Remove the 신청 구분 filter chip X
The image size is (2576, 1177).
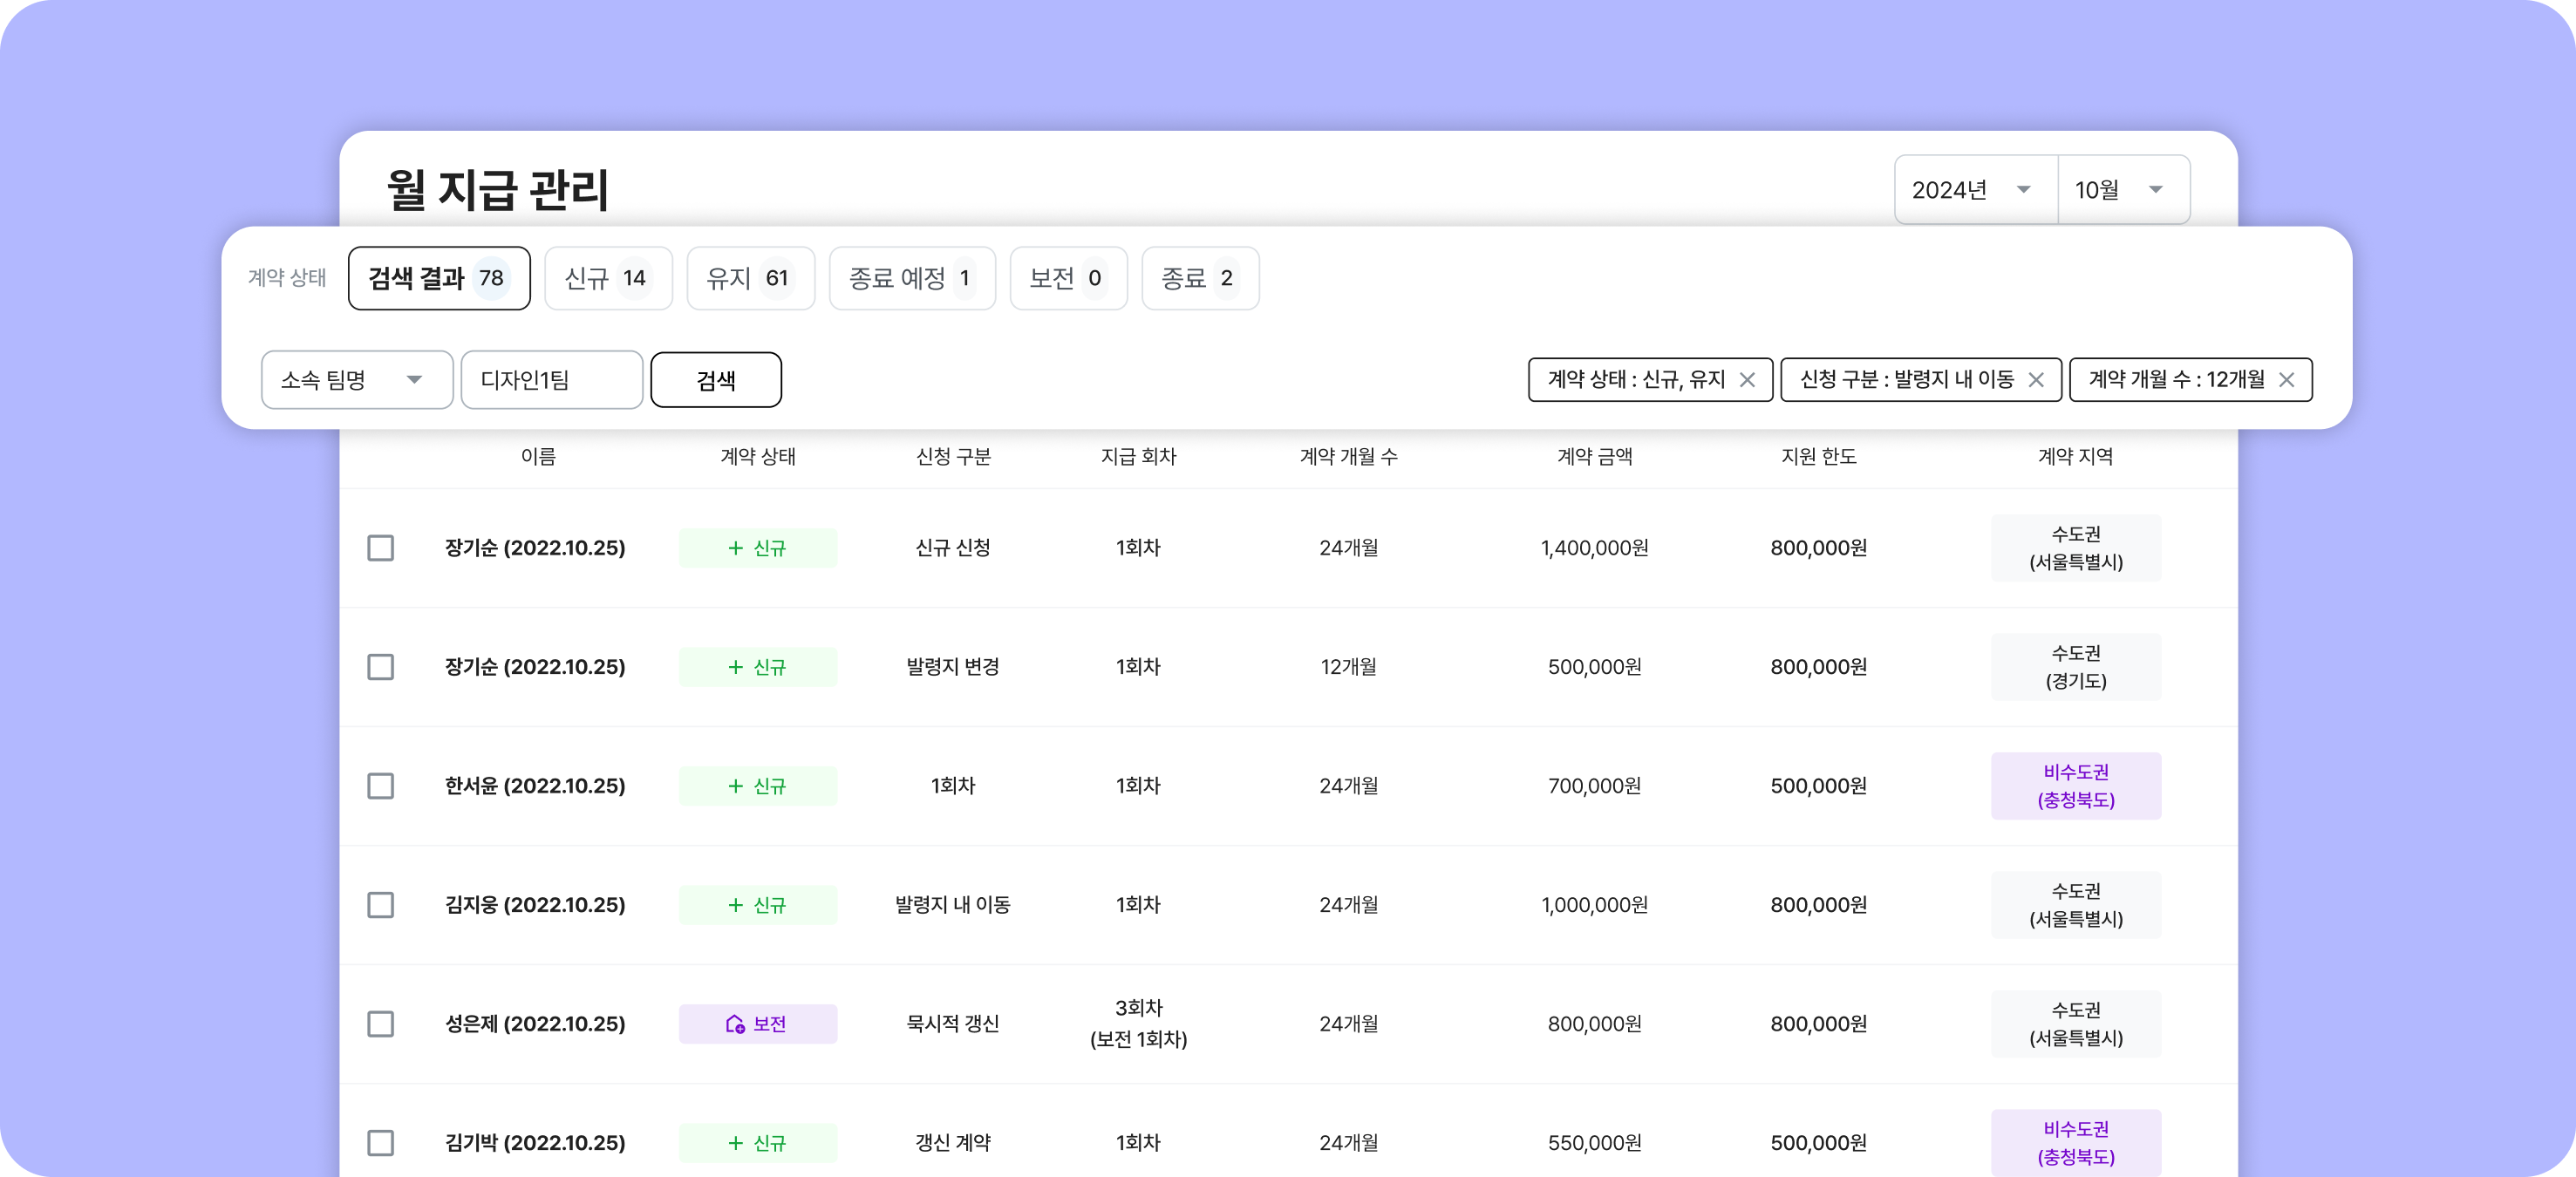tap(2036, 380)
